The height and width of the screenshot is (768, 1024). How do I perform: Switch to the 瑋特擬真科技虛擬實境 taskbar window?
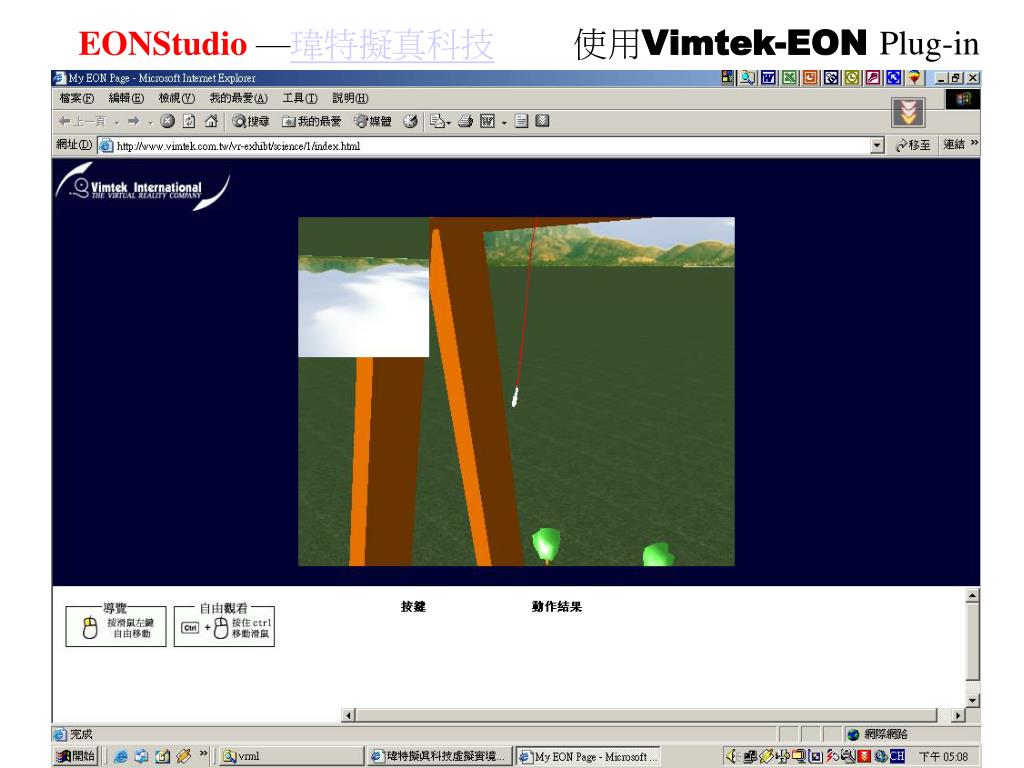439,756
